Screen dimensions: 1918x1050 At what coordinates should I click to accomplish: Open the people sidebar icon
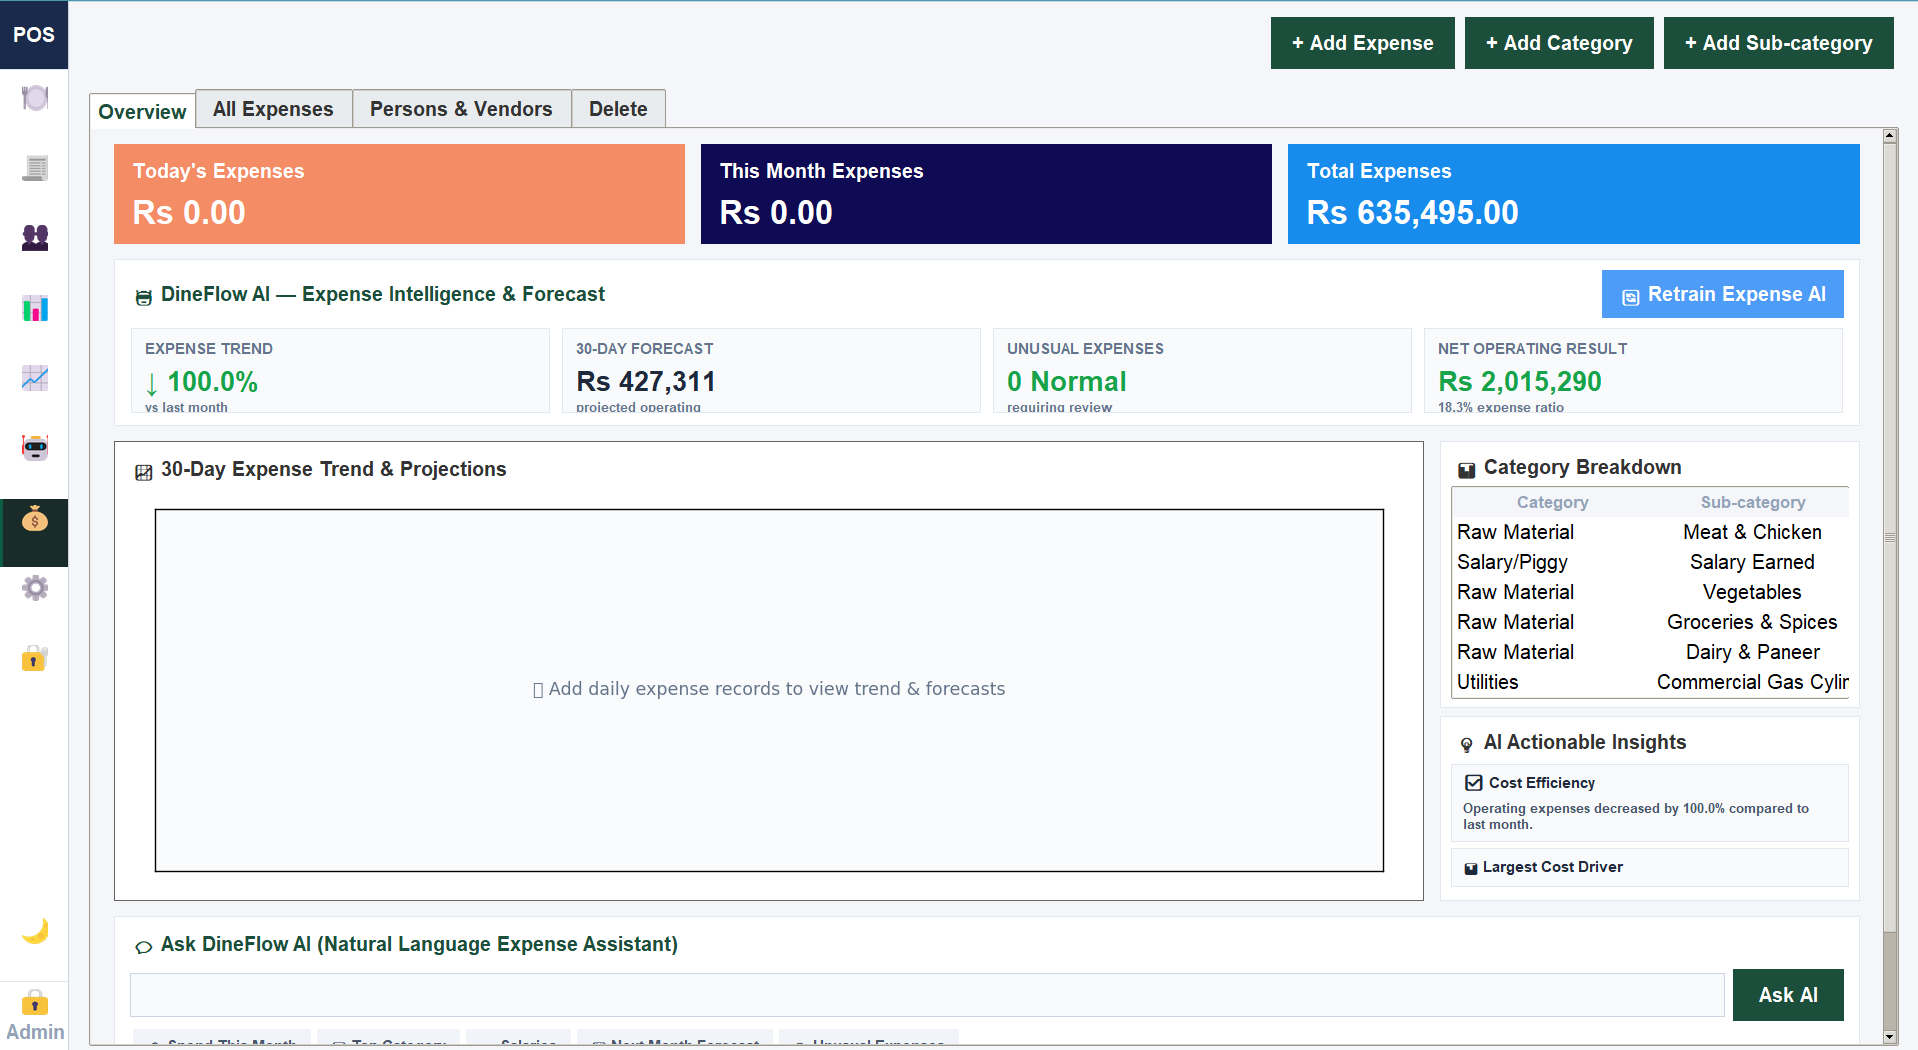click(x=35, y=238)
